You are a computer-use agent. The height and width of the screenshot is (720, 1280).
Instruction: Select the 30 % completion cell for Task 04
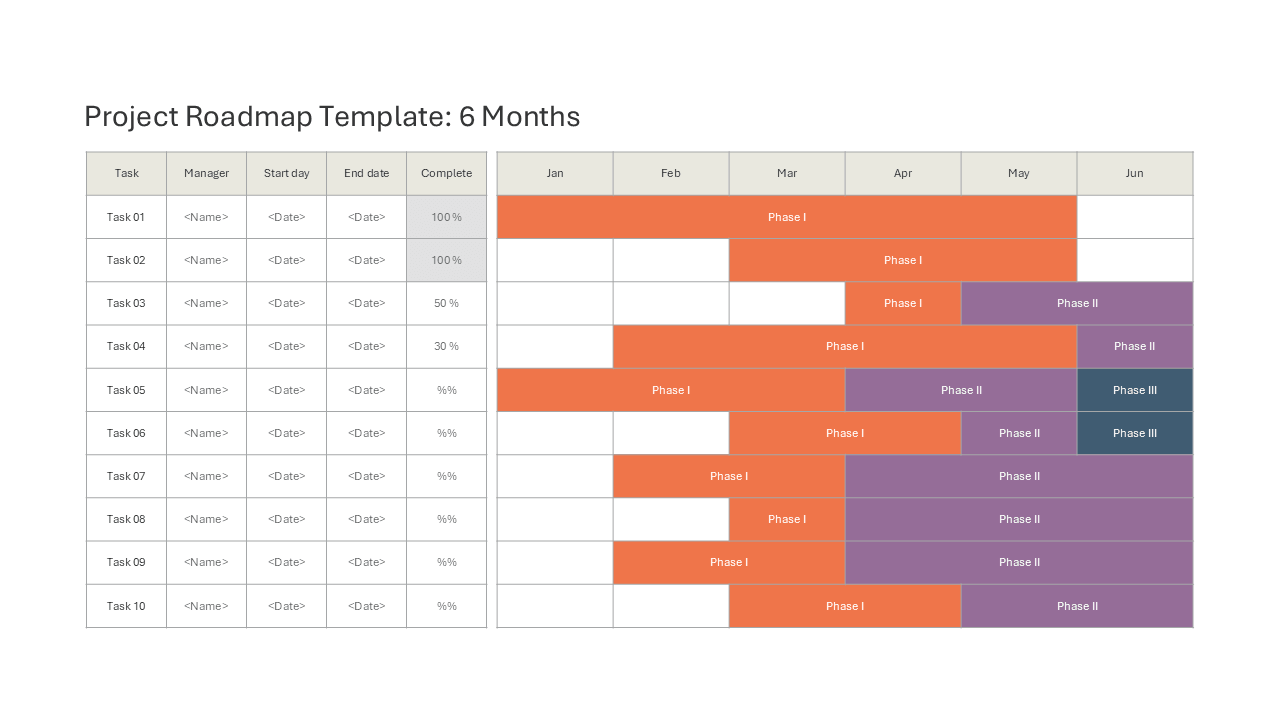[x=447, y=346]
